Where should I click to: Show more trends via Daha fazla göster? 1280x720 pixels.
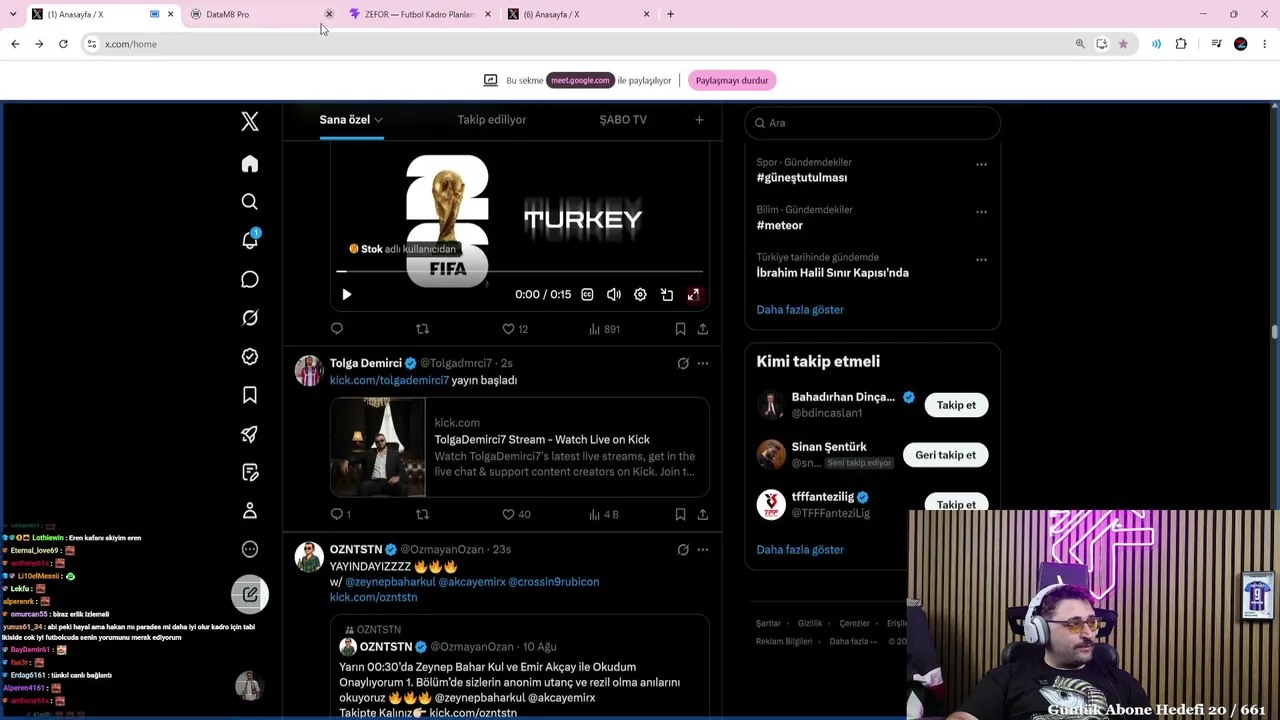coord(800,310)
